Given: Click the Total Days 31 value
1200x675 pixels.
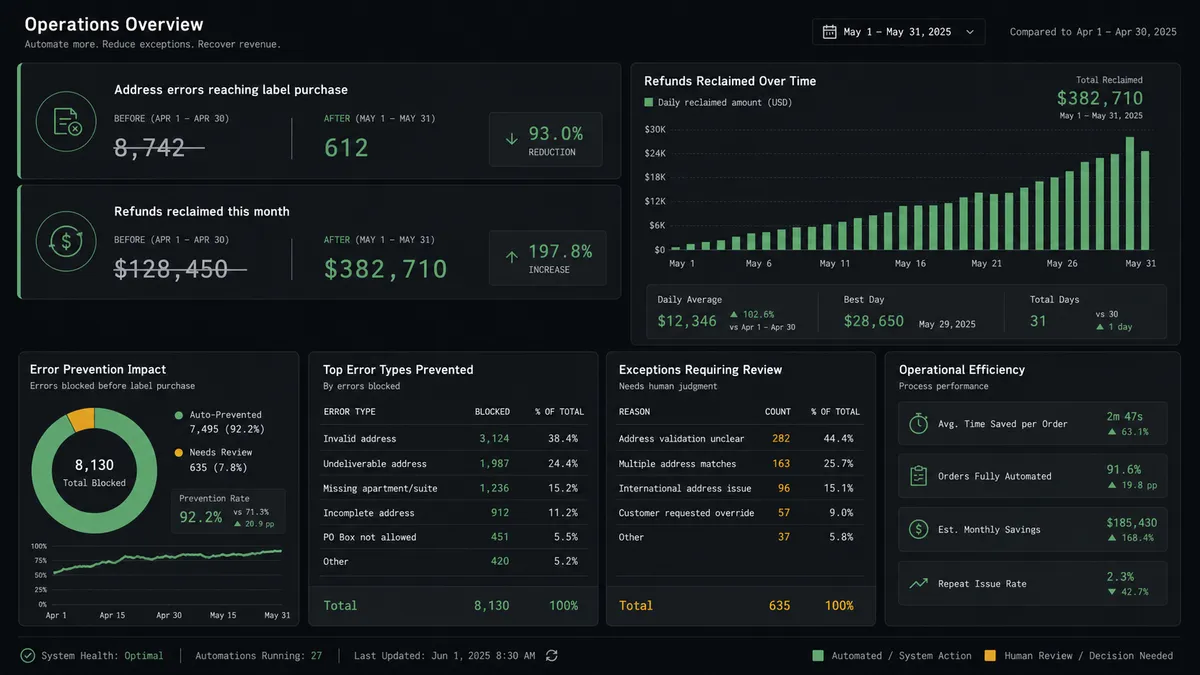Looking at the screenshot, I should (1038, 321).
